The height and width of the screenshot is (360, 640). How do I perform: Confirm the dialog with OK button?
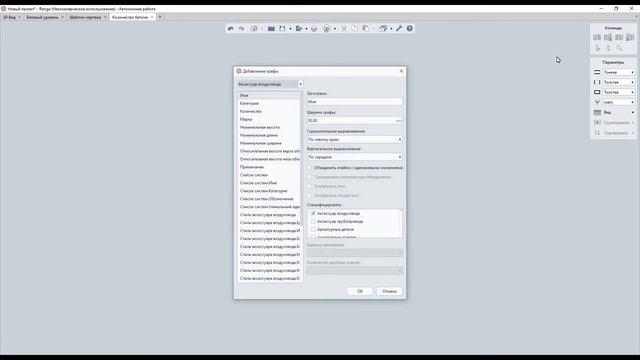[360, 291]
